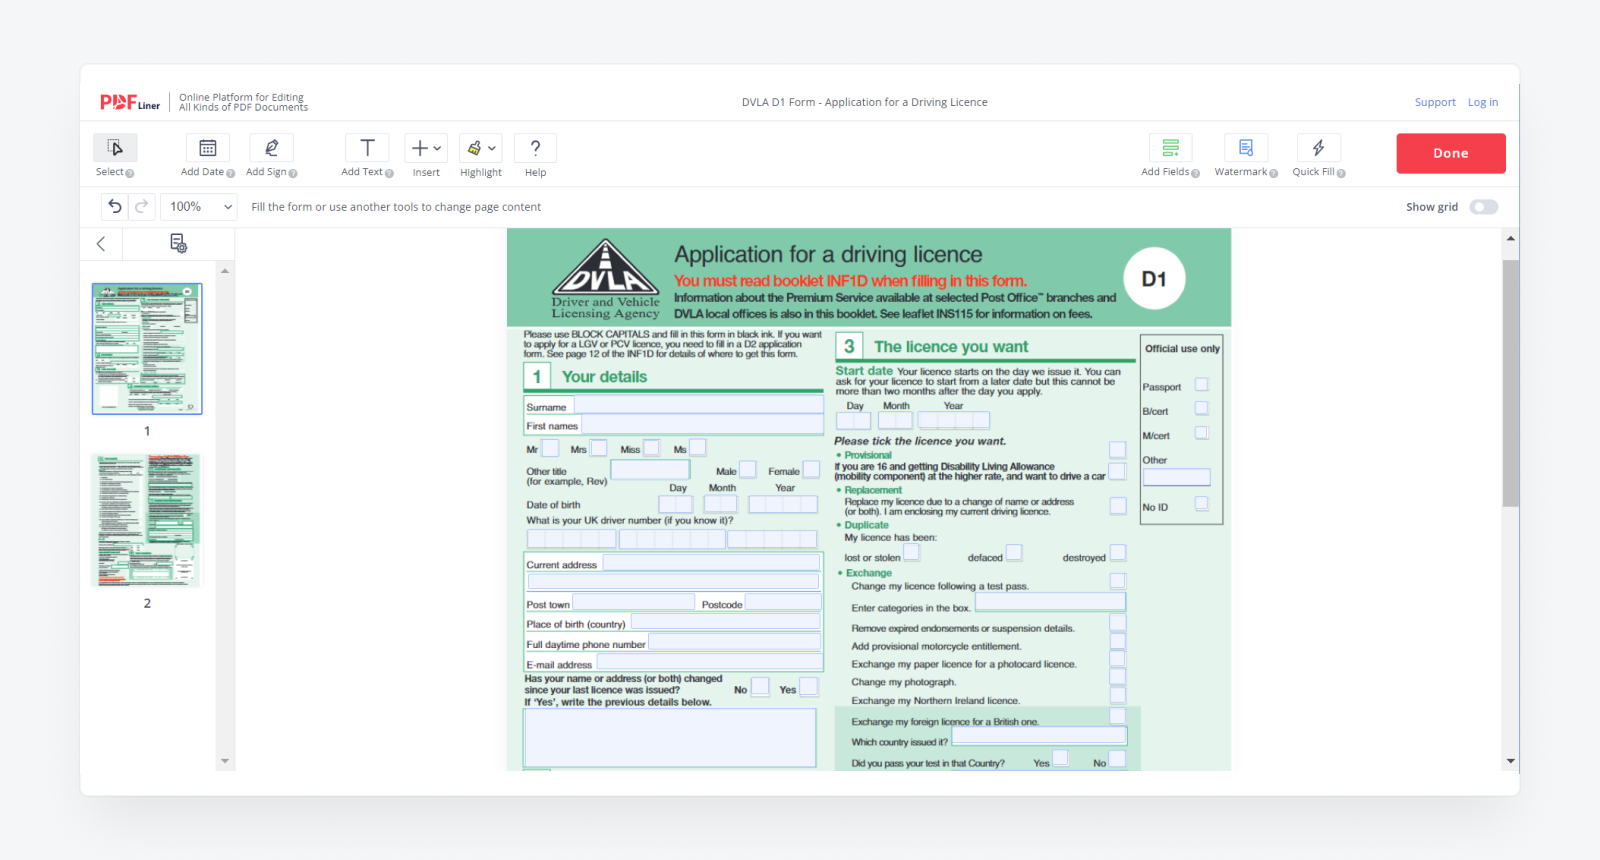Tick No for name or address changed
Viewport: 1600px width, 860px height.
coord(760,687)
